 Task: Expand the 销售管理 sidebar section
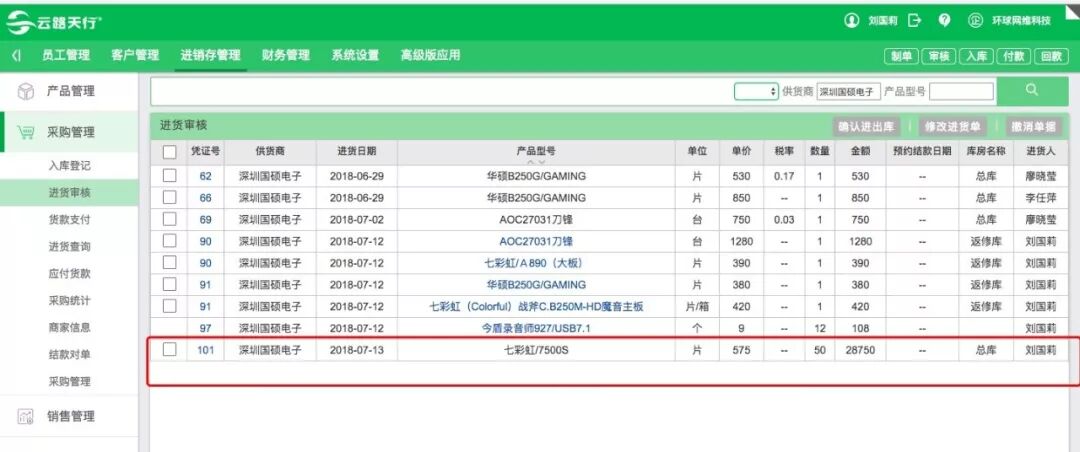69,416
